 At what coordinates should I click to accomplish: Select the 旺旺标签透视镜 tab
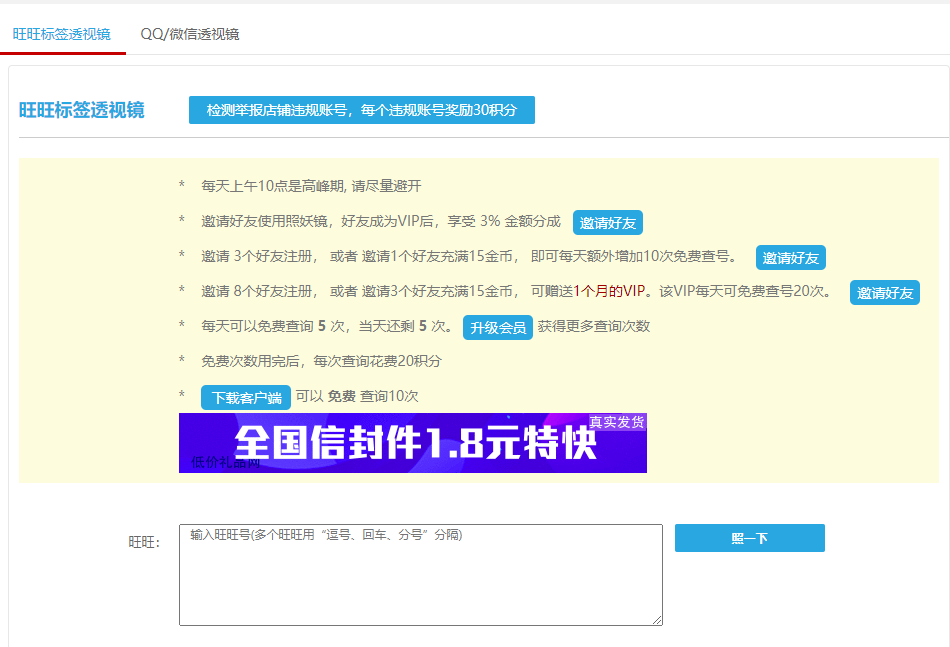coord(63,32)
